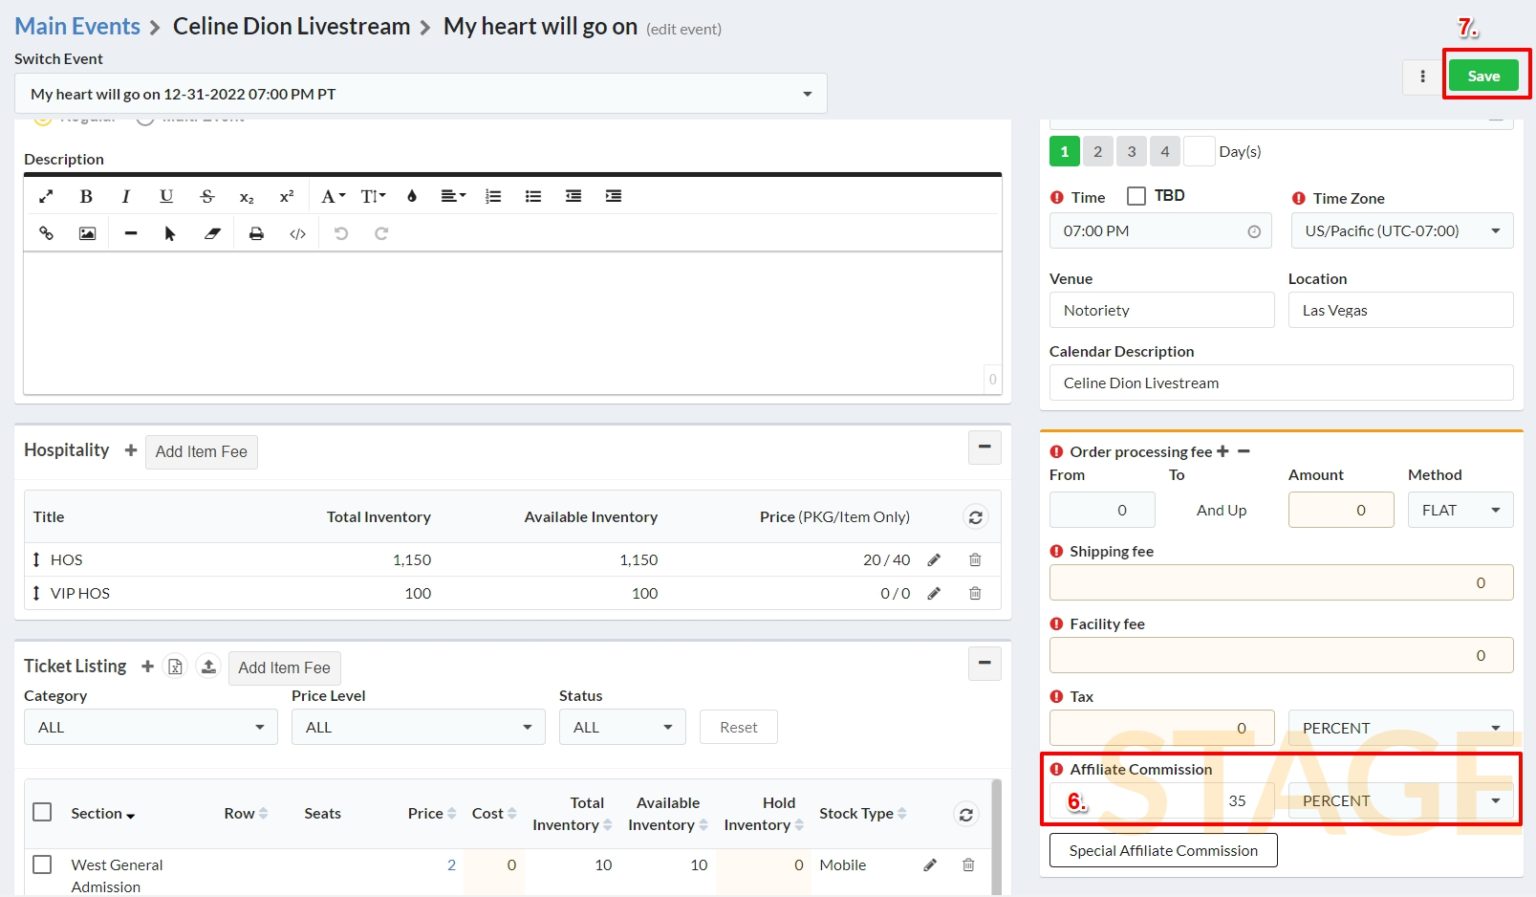Image resolution: width=1536 pixels, height=897 pixels.
Task: Delete the VIP HOS hospitality item
Action: (x=975, y=593)
